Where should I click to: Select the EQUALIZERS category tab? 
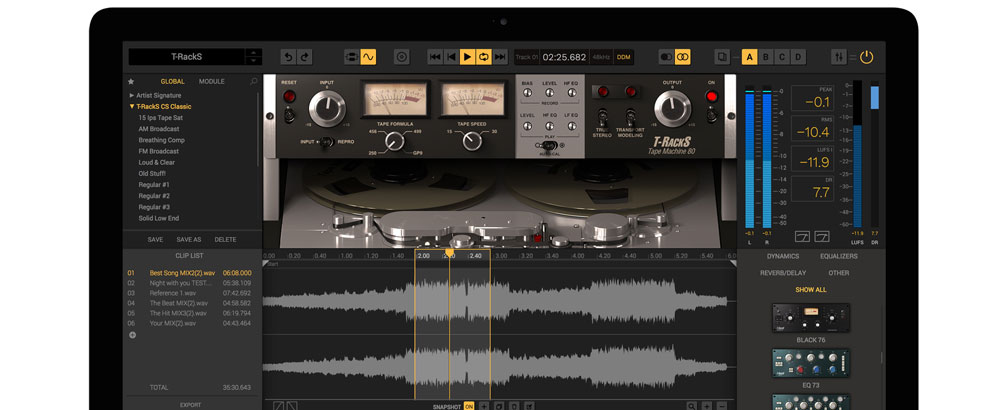click(x=838, y=256)
